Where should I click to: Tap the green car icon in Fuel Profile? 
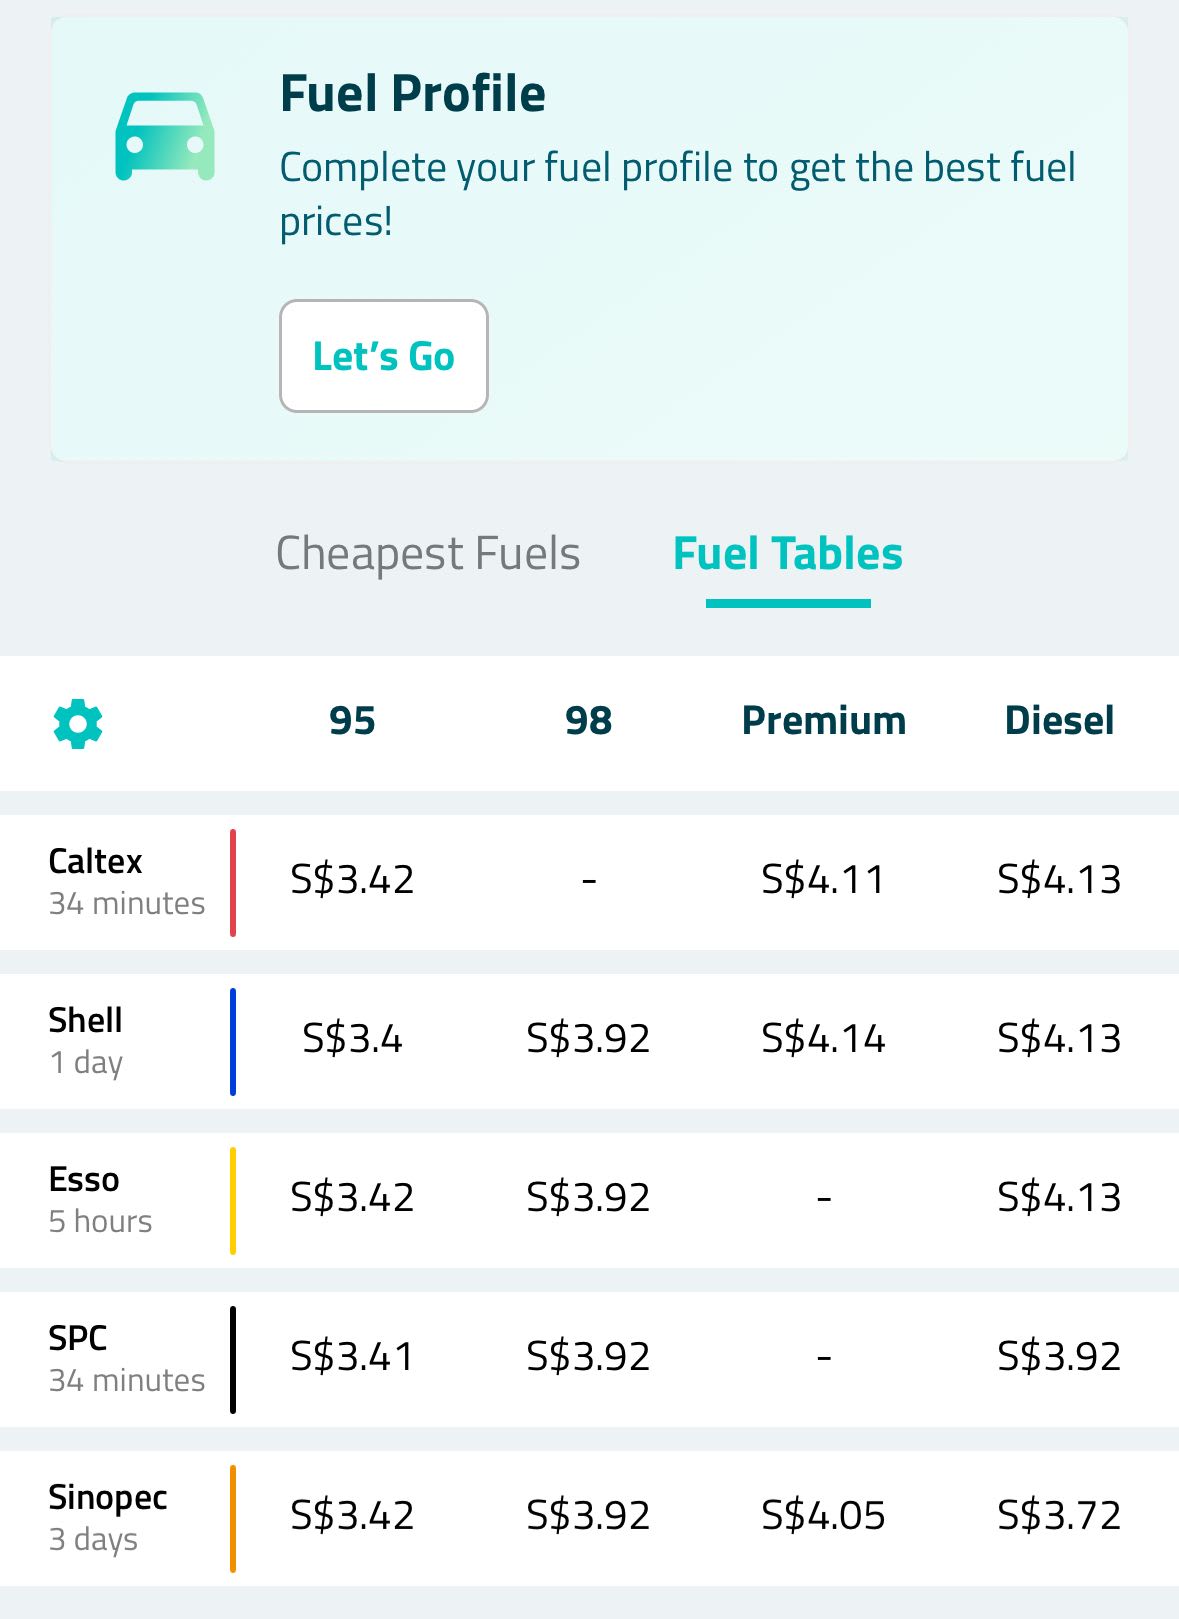point(165,137)
